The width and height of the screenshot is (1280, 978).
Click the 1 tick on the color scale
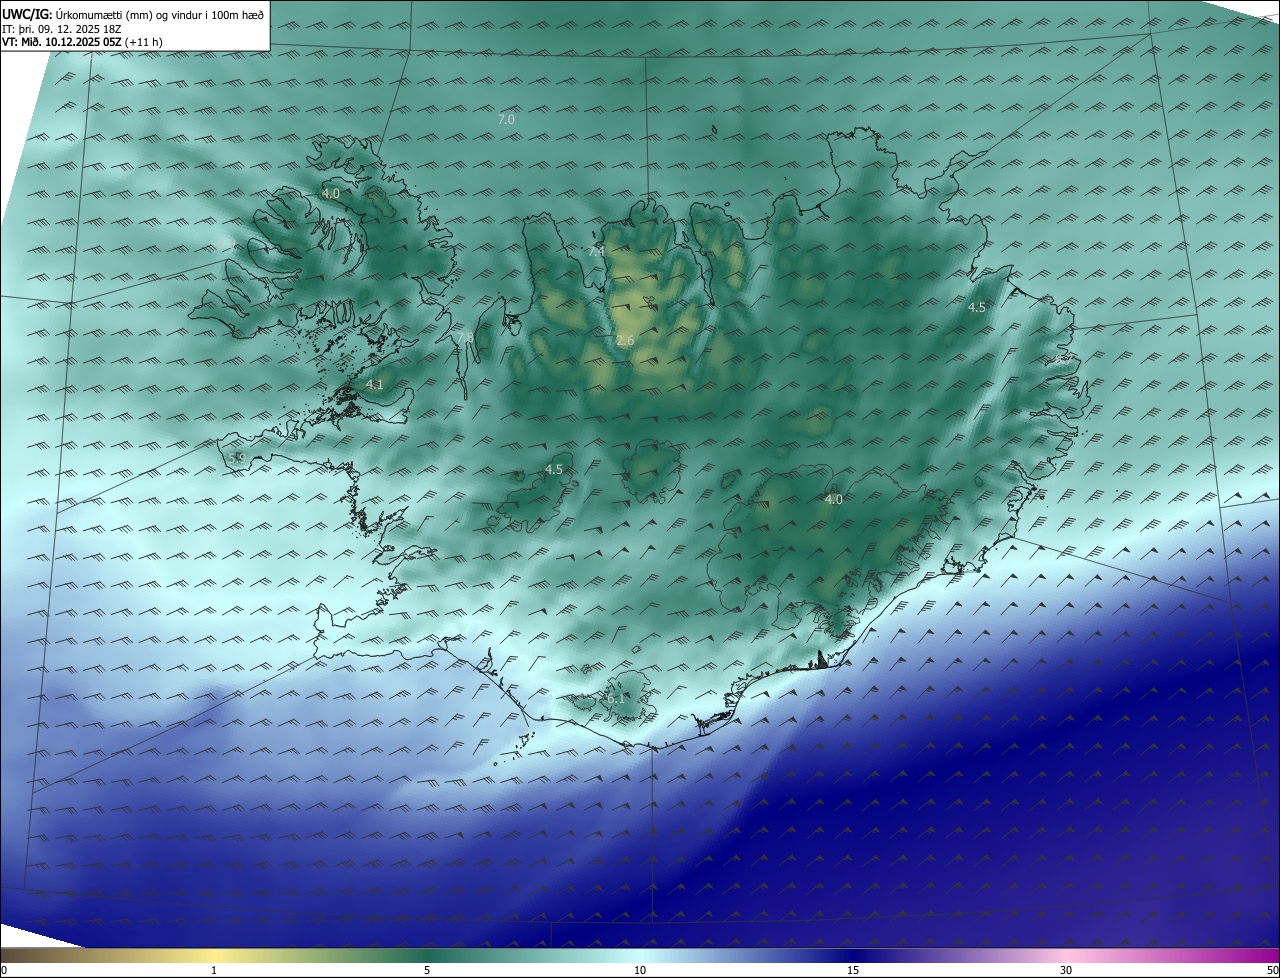(214, 970)
